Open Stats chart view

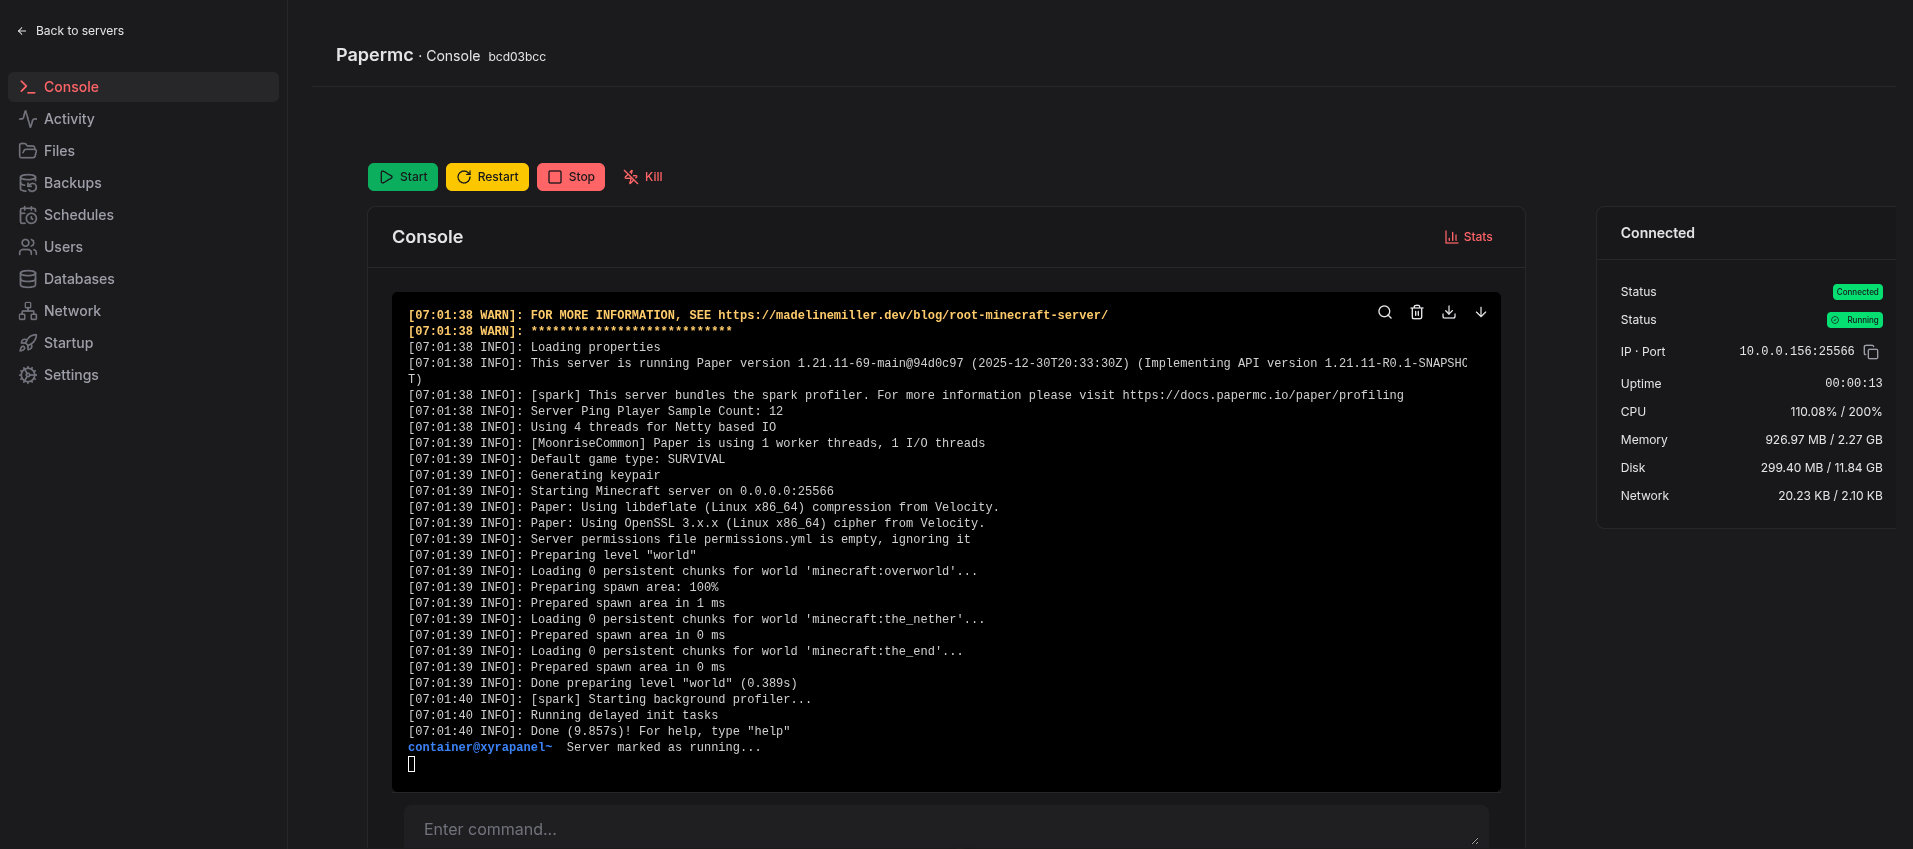pos(1468,237)
